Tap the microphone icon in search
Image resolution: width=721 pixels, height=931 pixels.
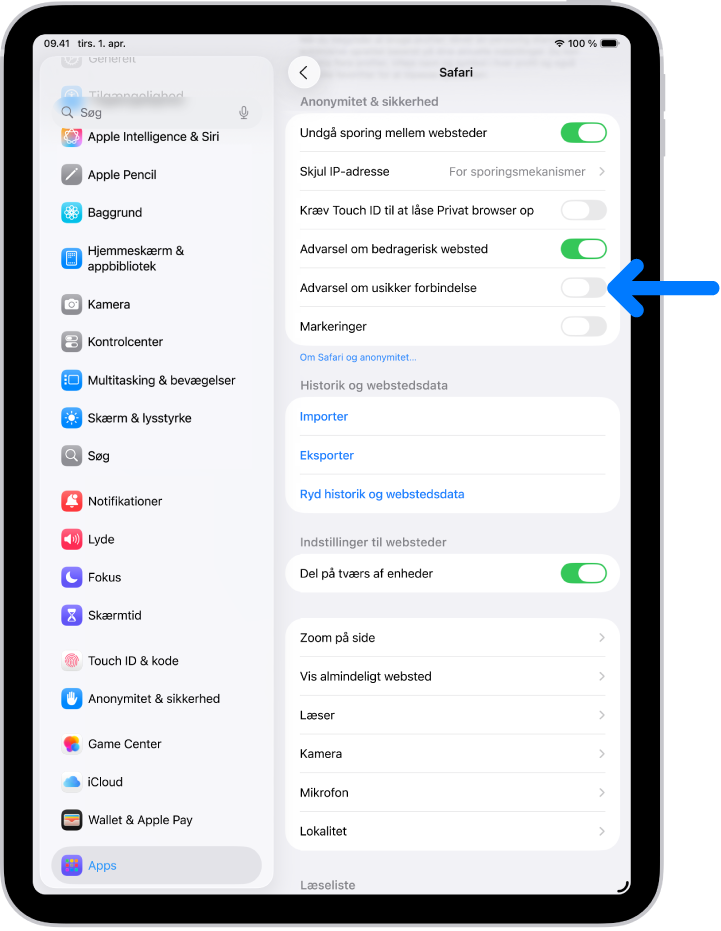[244, 113]
